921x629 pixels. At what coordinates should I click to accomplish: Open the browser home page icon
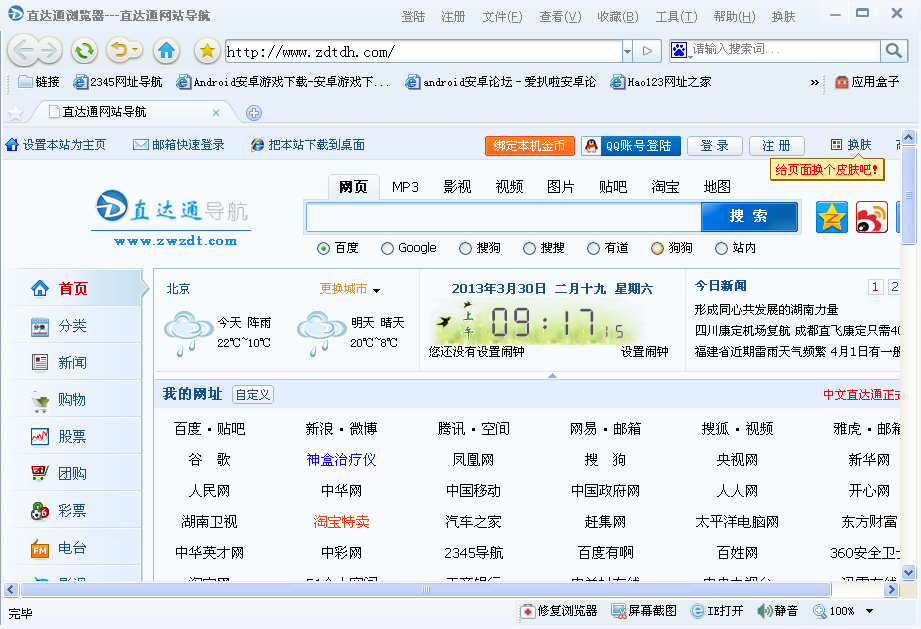(x=167, y=51)
